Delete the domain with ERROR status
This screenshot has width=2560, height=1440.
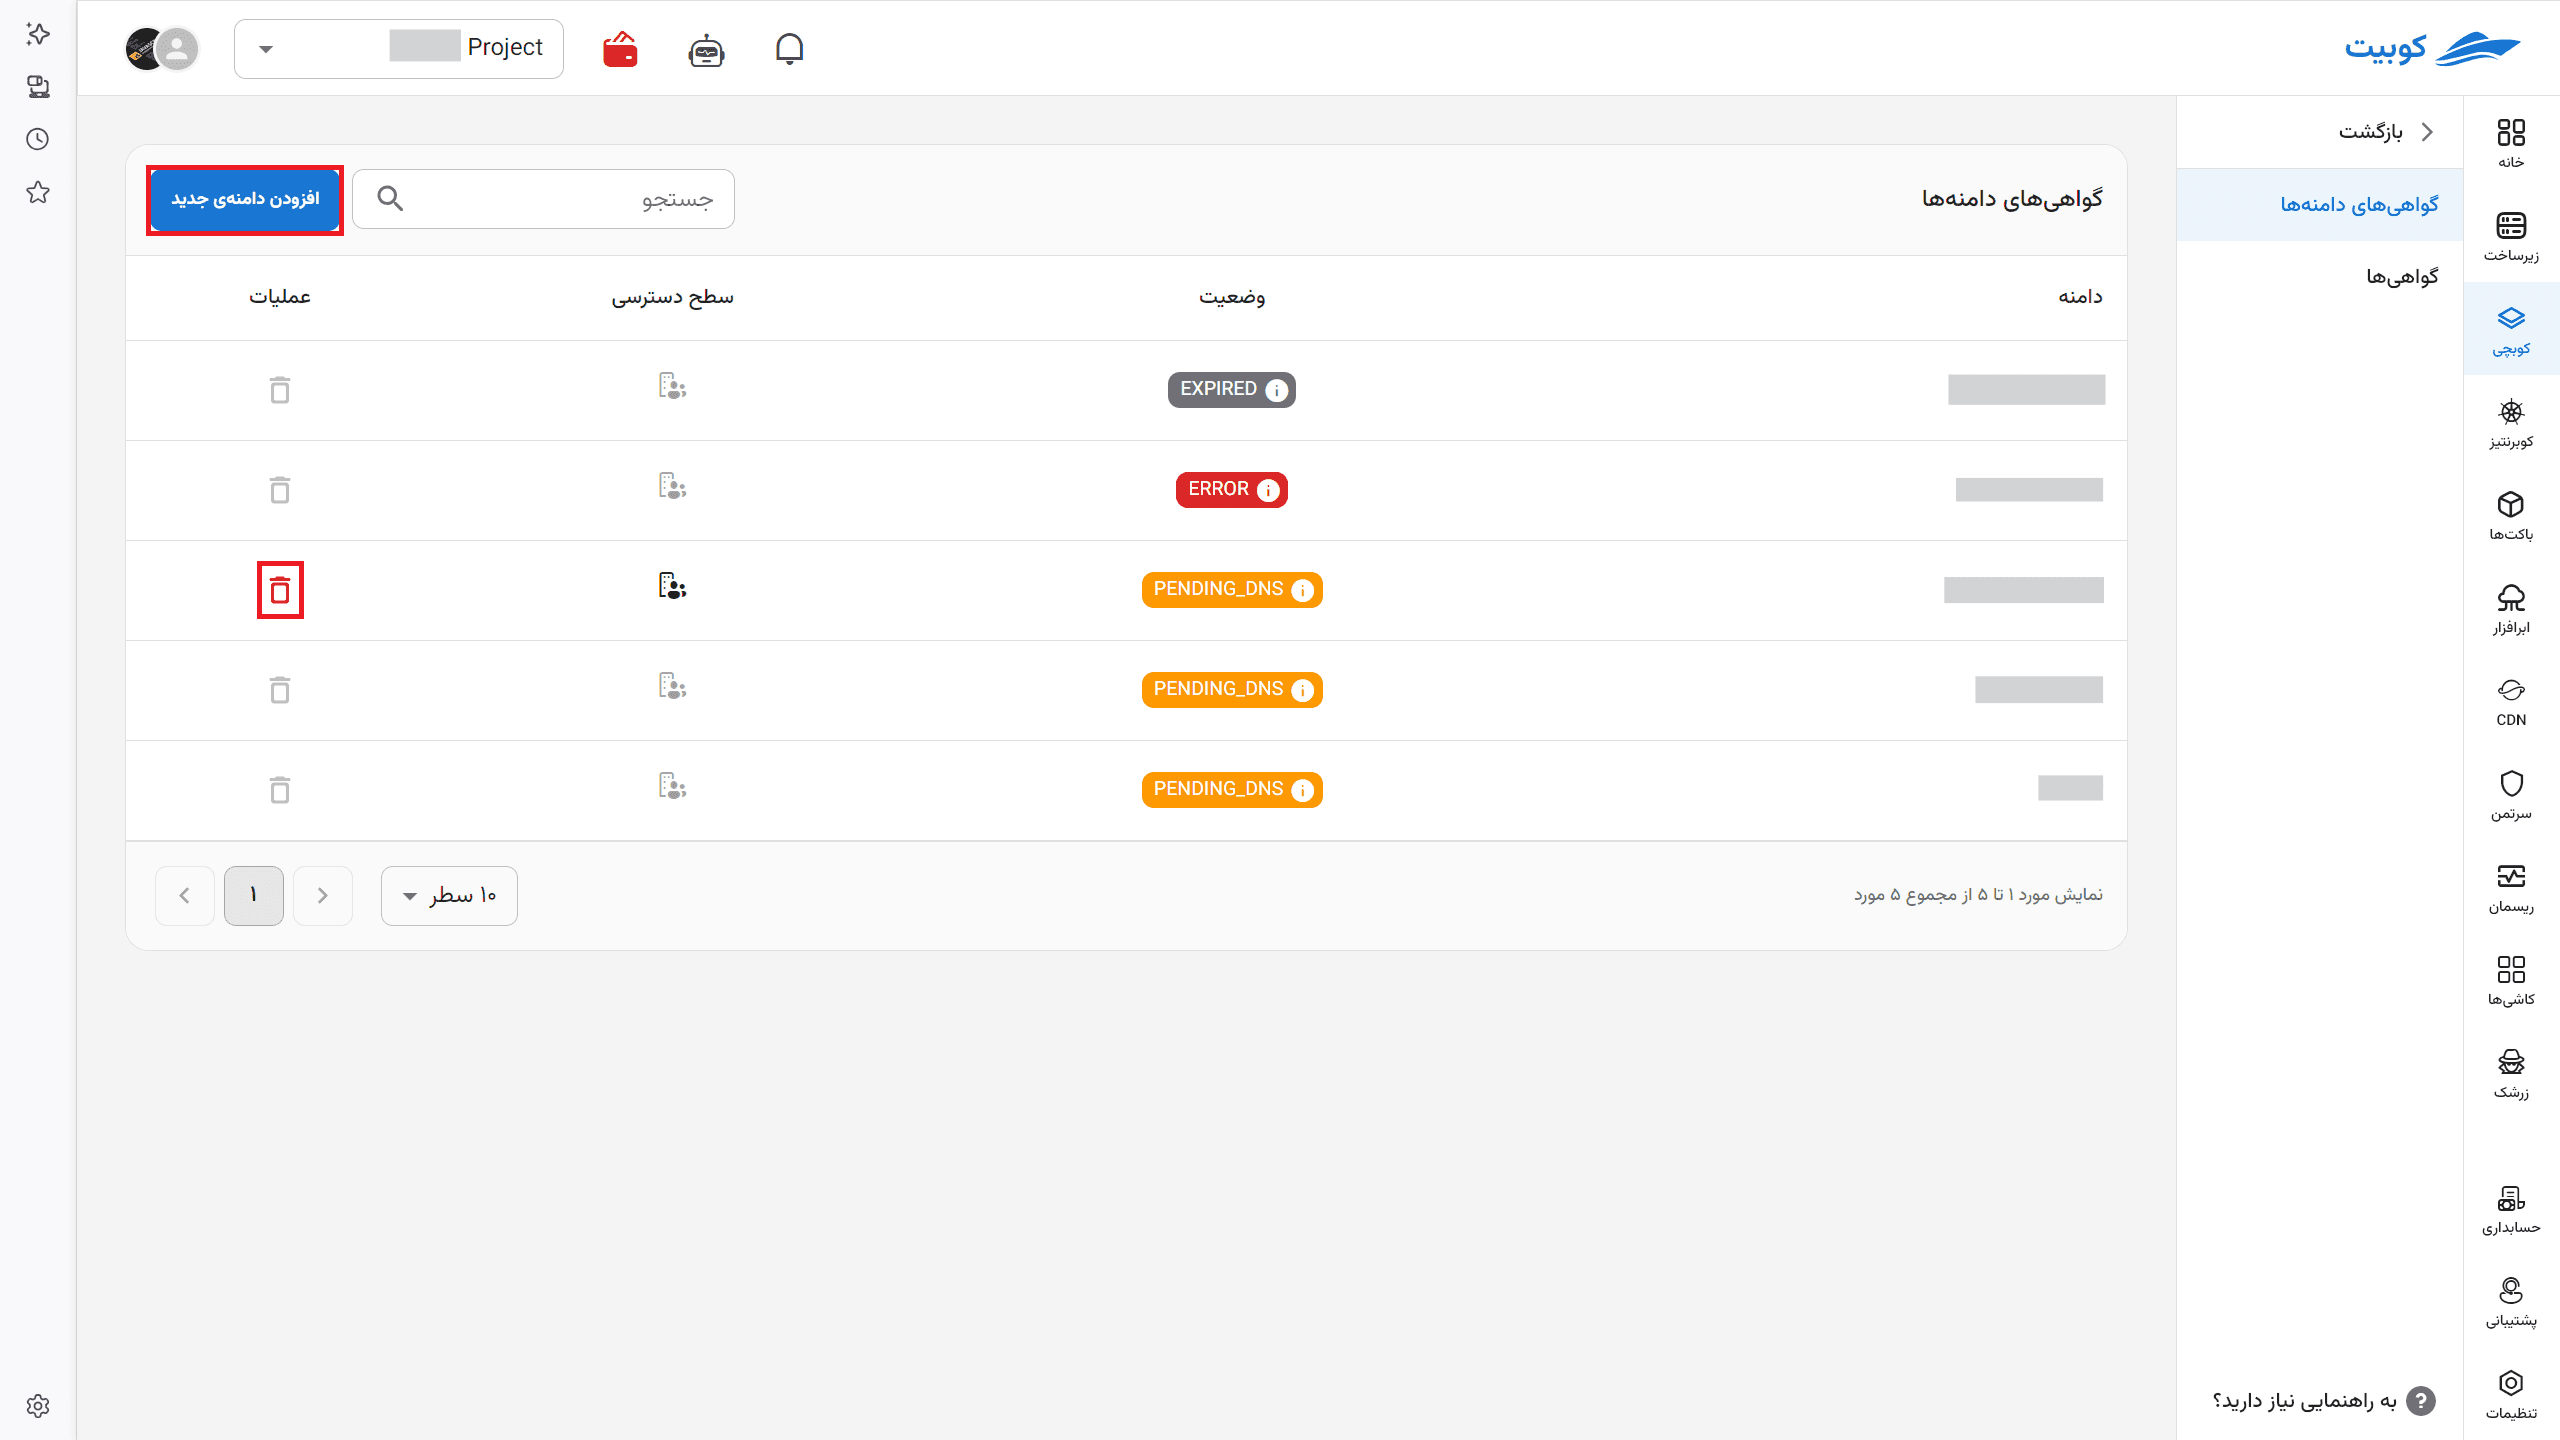(280, 490)
